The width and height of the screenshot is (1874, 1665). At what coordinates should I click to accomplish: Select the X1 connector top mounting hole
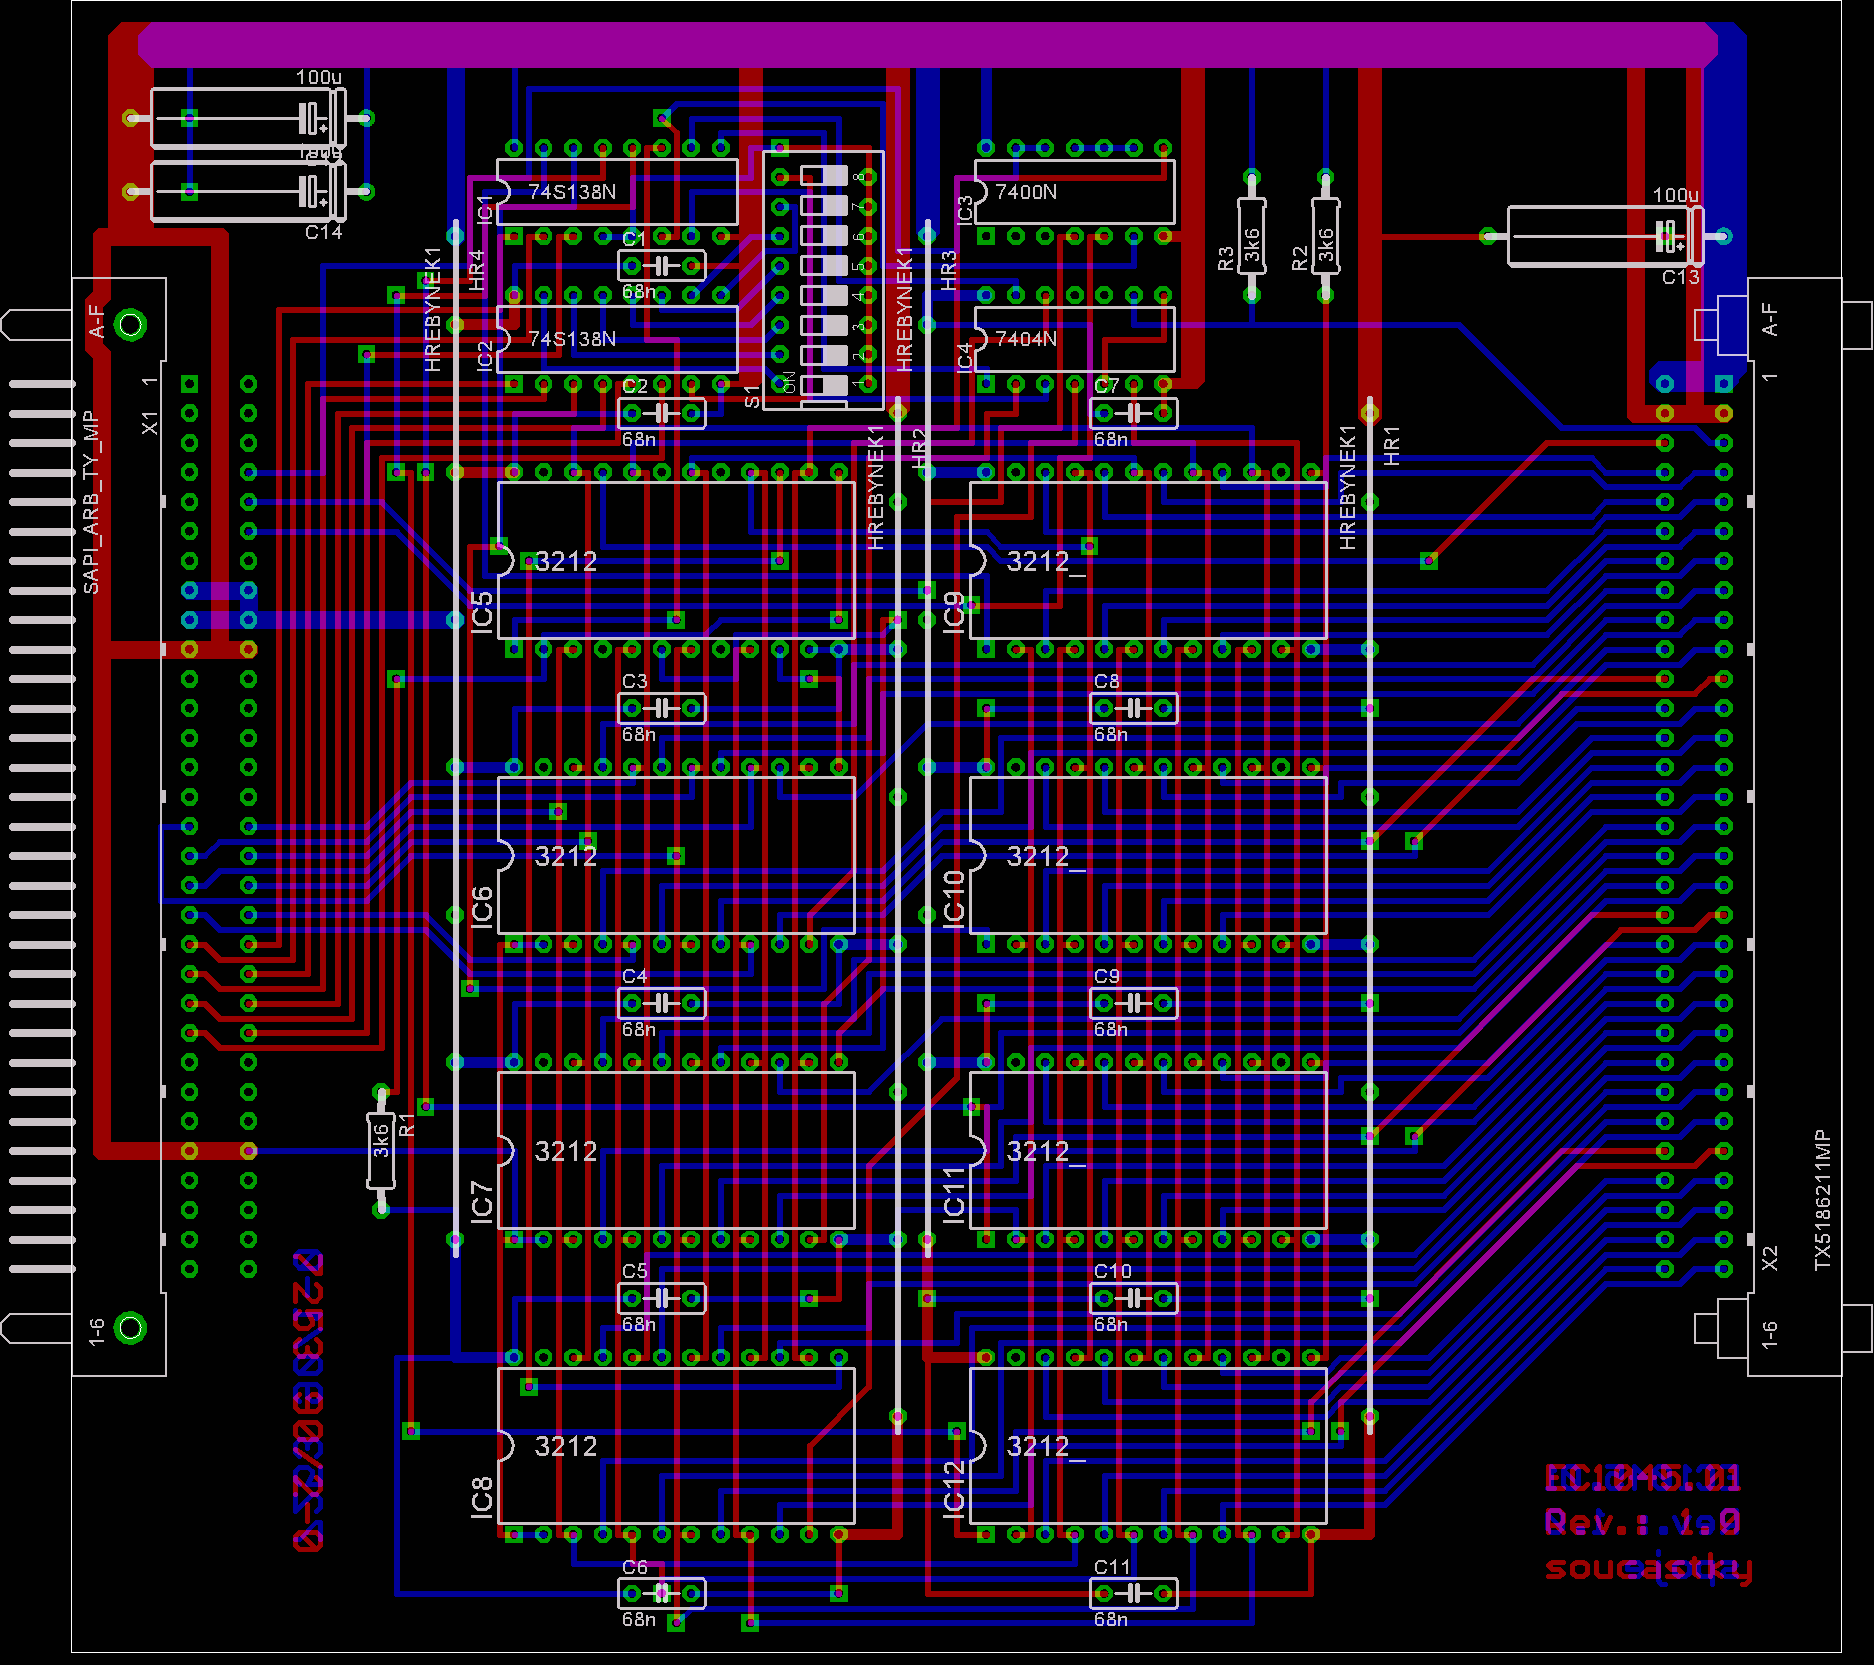pos(130,325)
